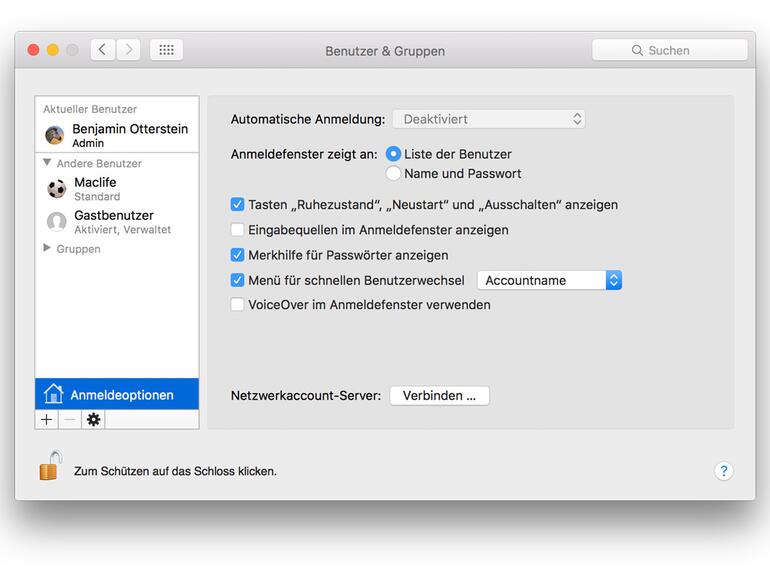Disable the Ruhezustand, Neustart, Ausschalten checkbox
The height and width of the screenshot is (578, 770).
tap(238, 205)
